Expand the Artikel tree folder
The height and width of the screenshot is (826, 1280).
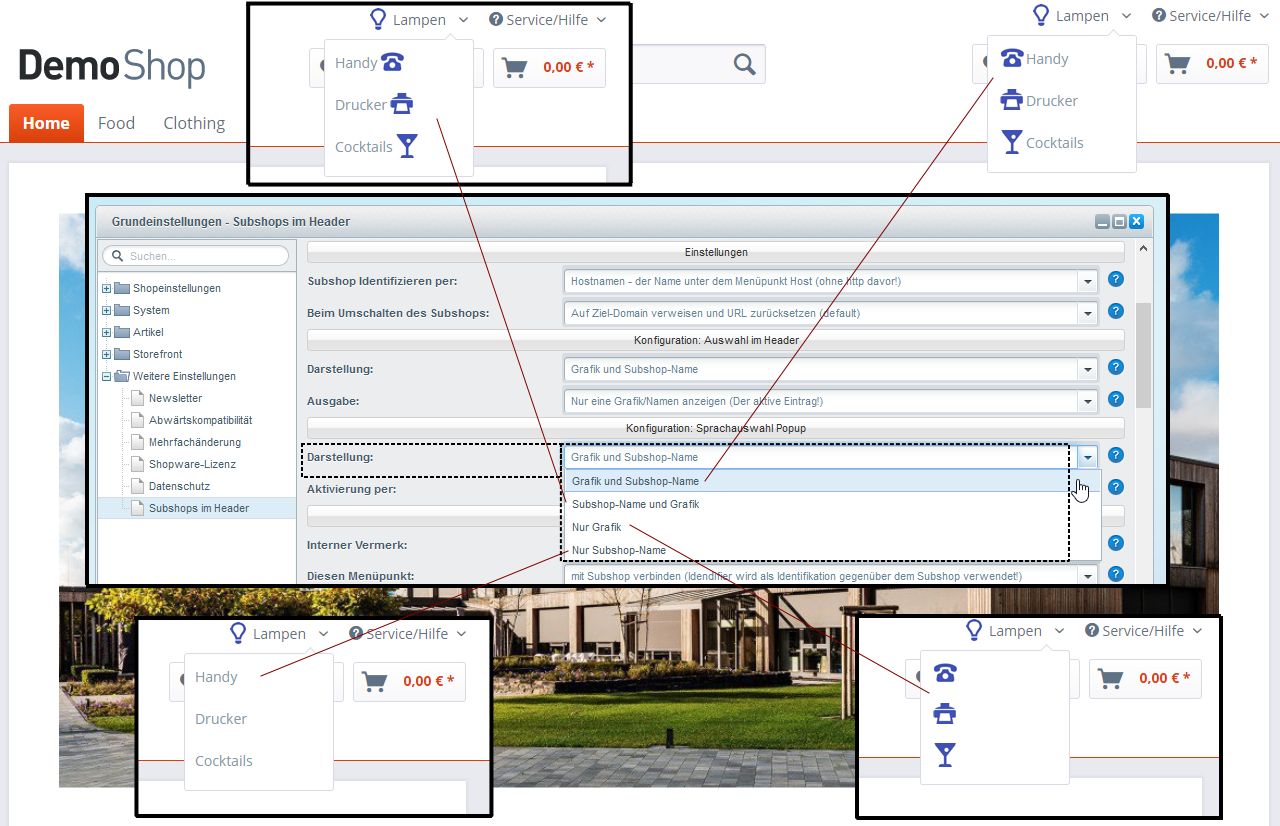107,333
